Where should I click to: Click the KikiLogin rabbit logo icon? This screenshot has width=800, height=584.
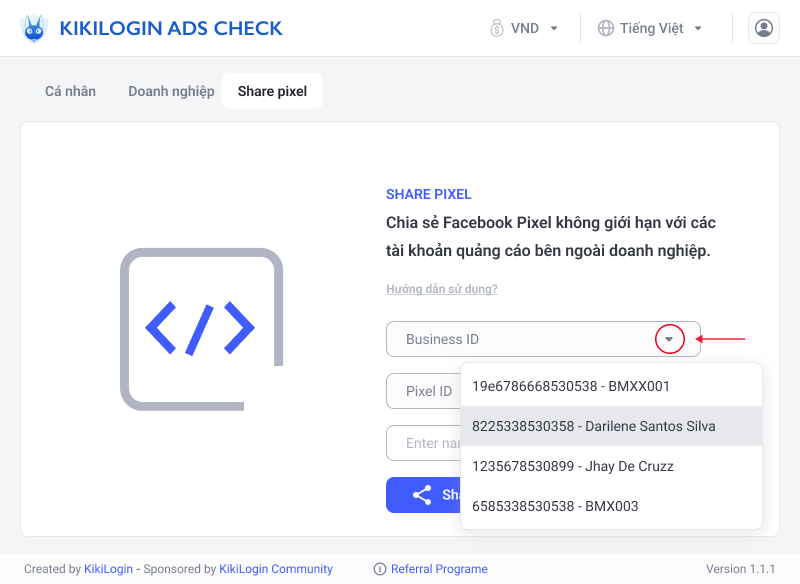34,28
